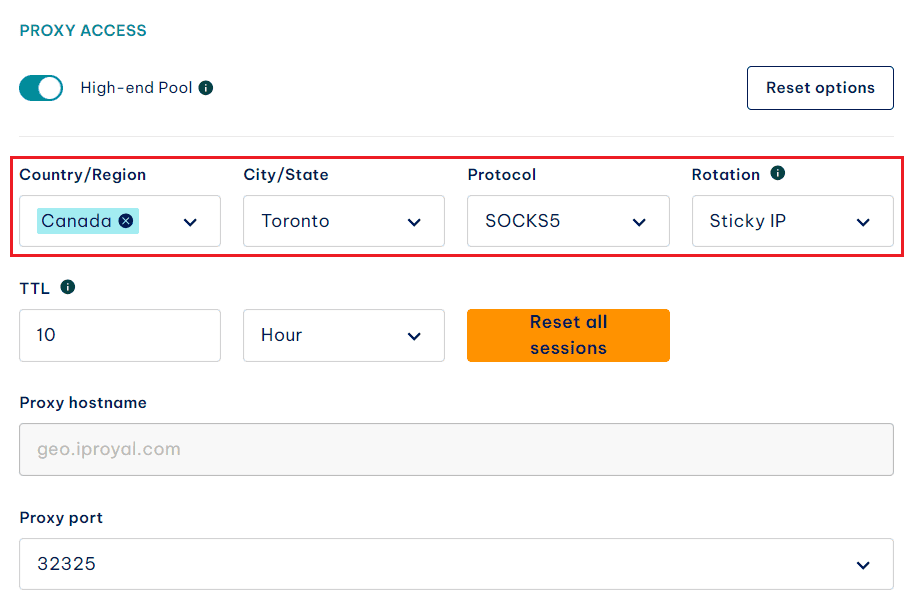Click the TTL value input field
912x603 pixels.
119,335
